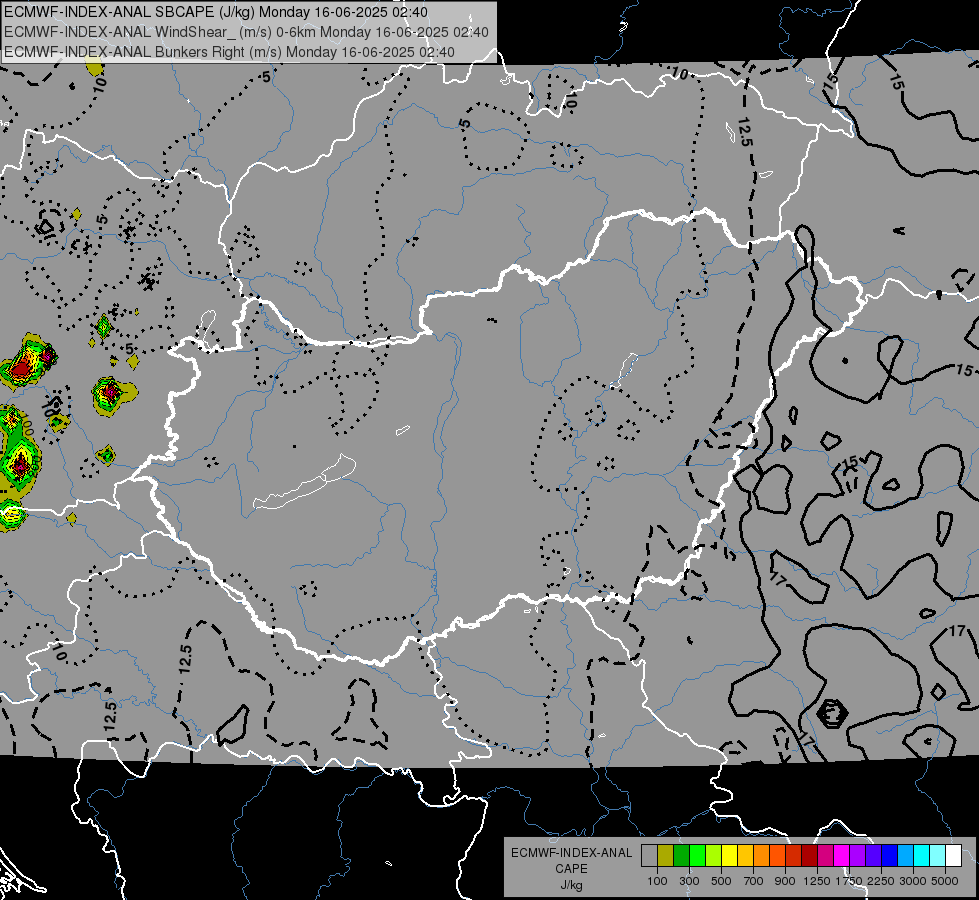Pick the bright green legend swatch

pos(697,855)
